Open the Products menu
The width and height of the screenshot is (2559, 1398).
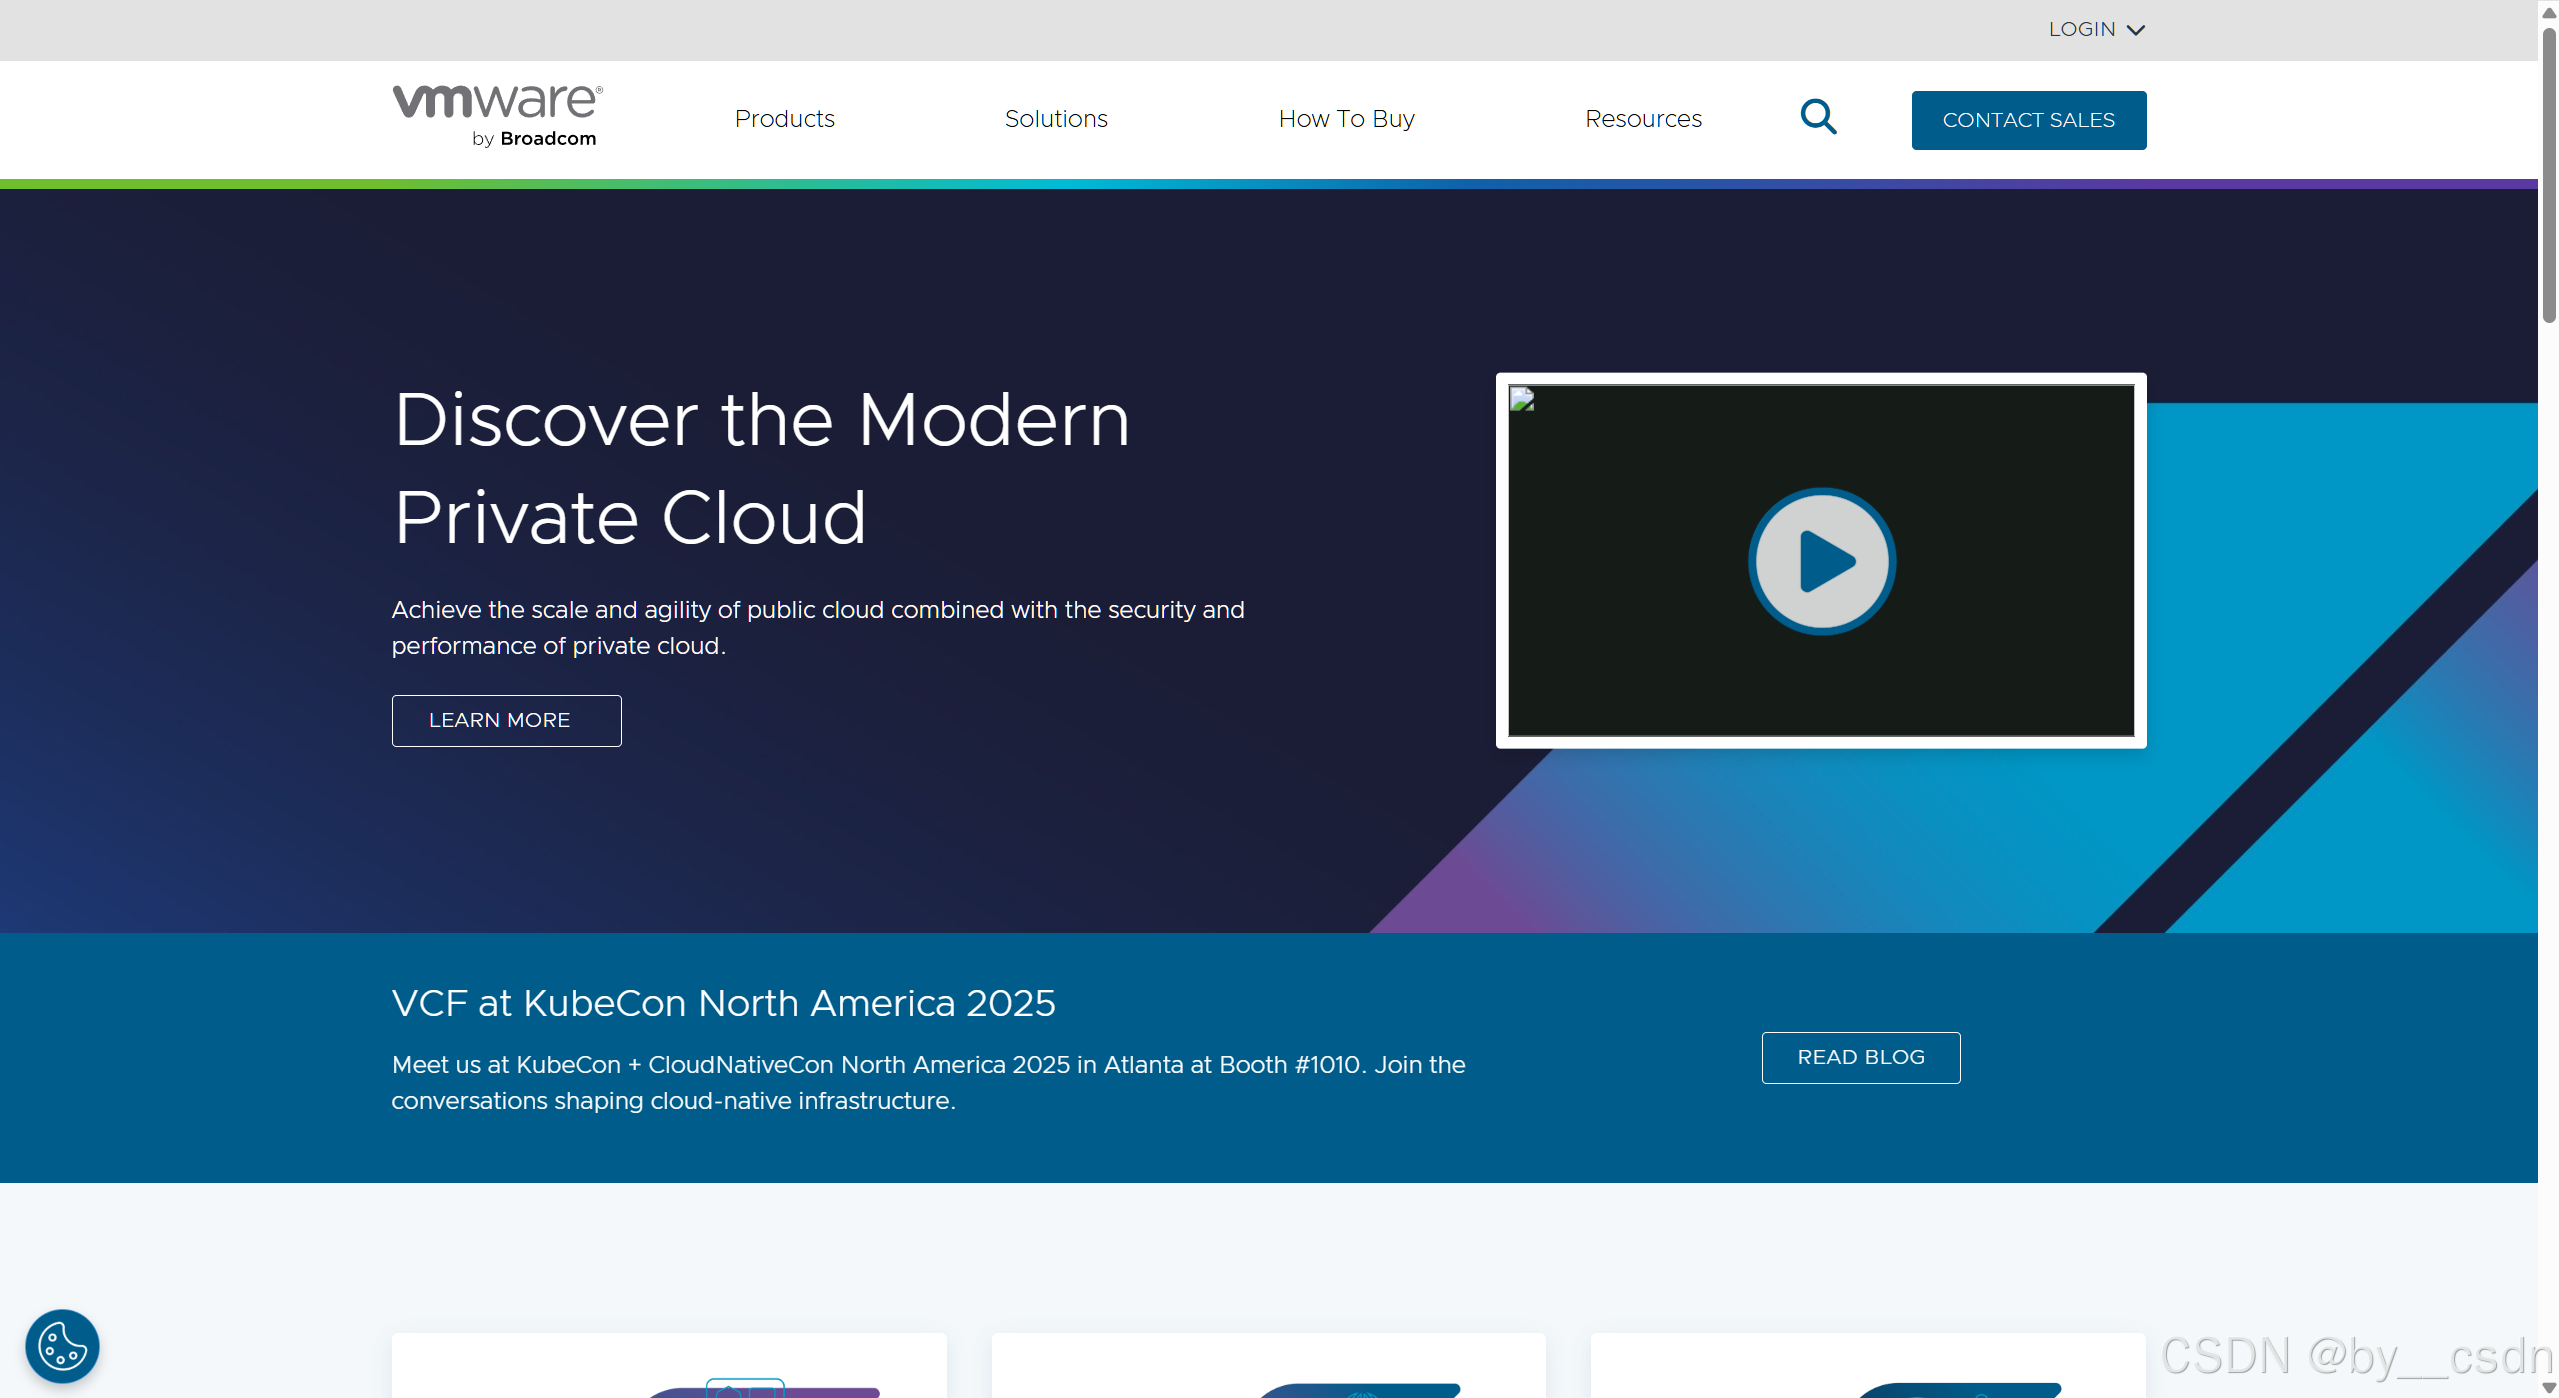point(784,119)
